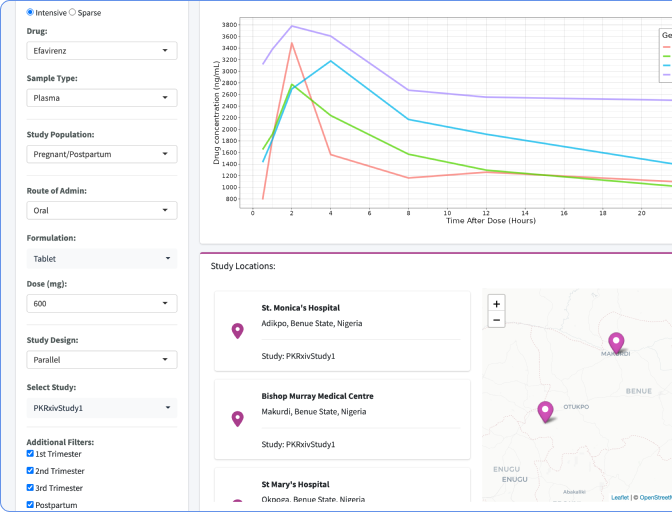
Task: Click the Bishop Murray Medical Centre title
Action: [x=317, y=396]
